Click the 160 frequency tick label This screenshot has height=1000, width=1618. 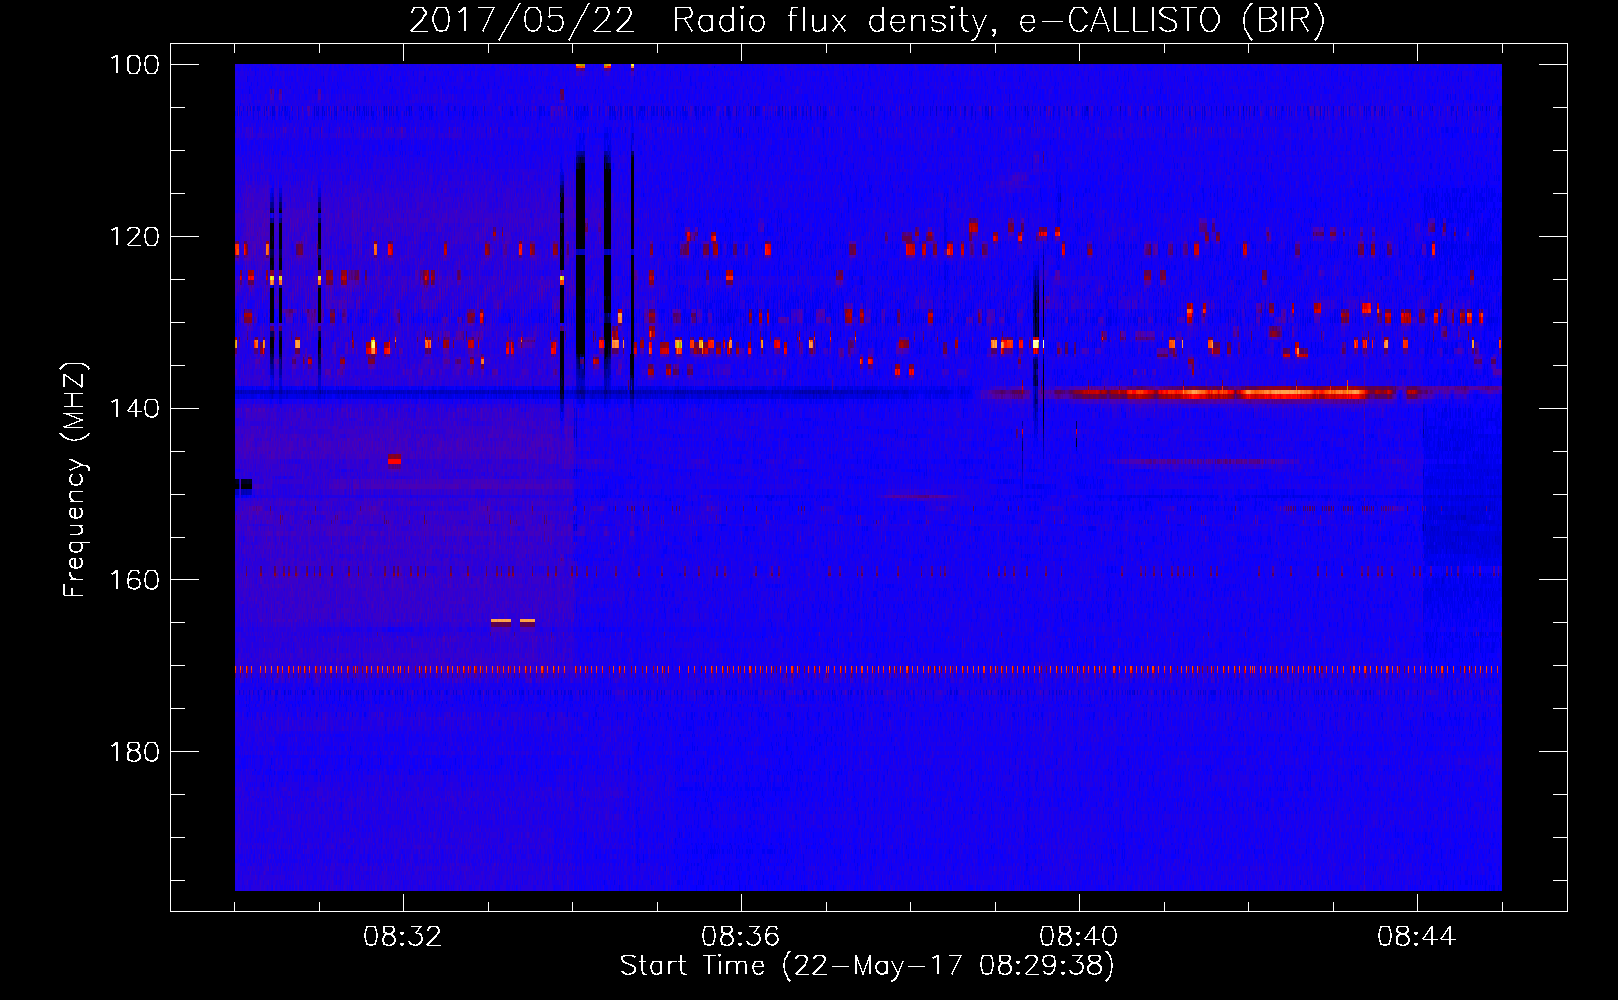tap(134, 580)
